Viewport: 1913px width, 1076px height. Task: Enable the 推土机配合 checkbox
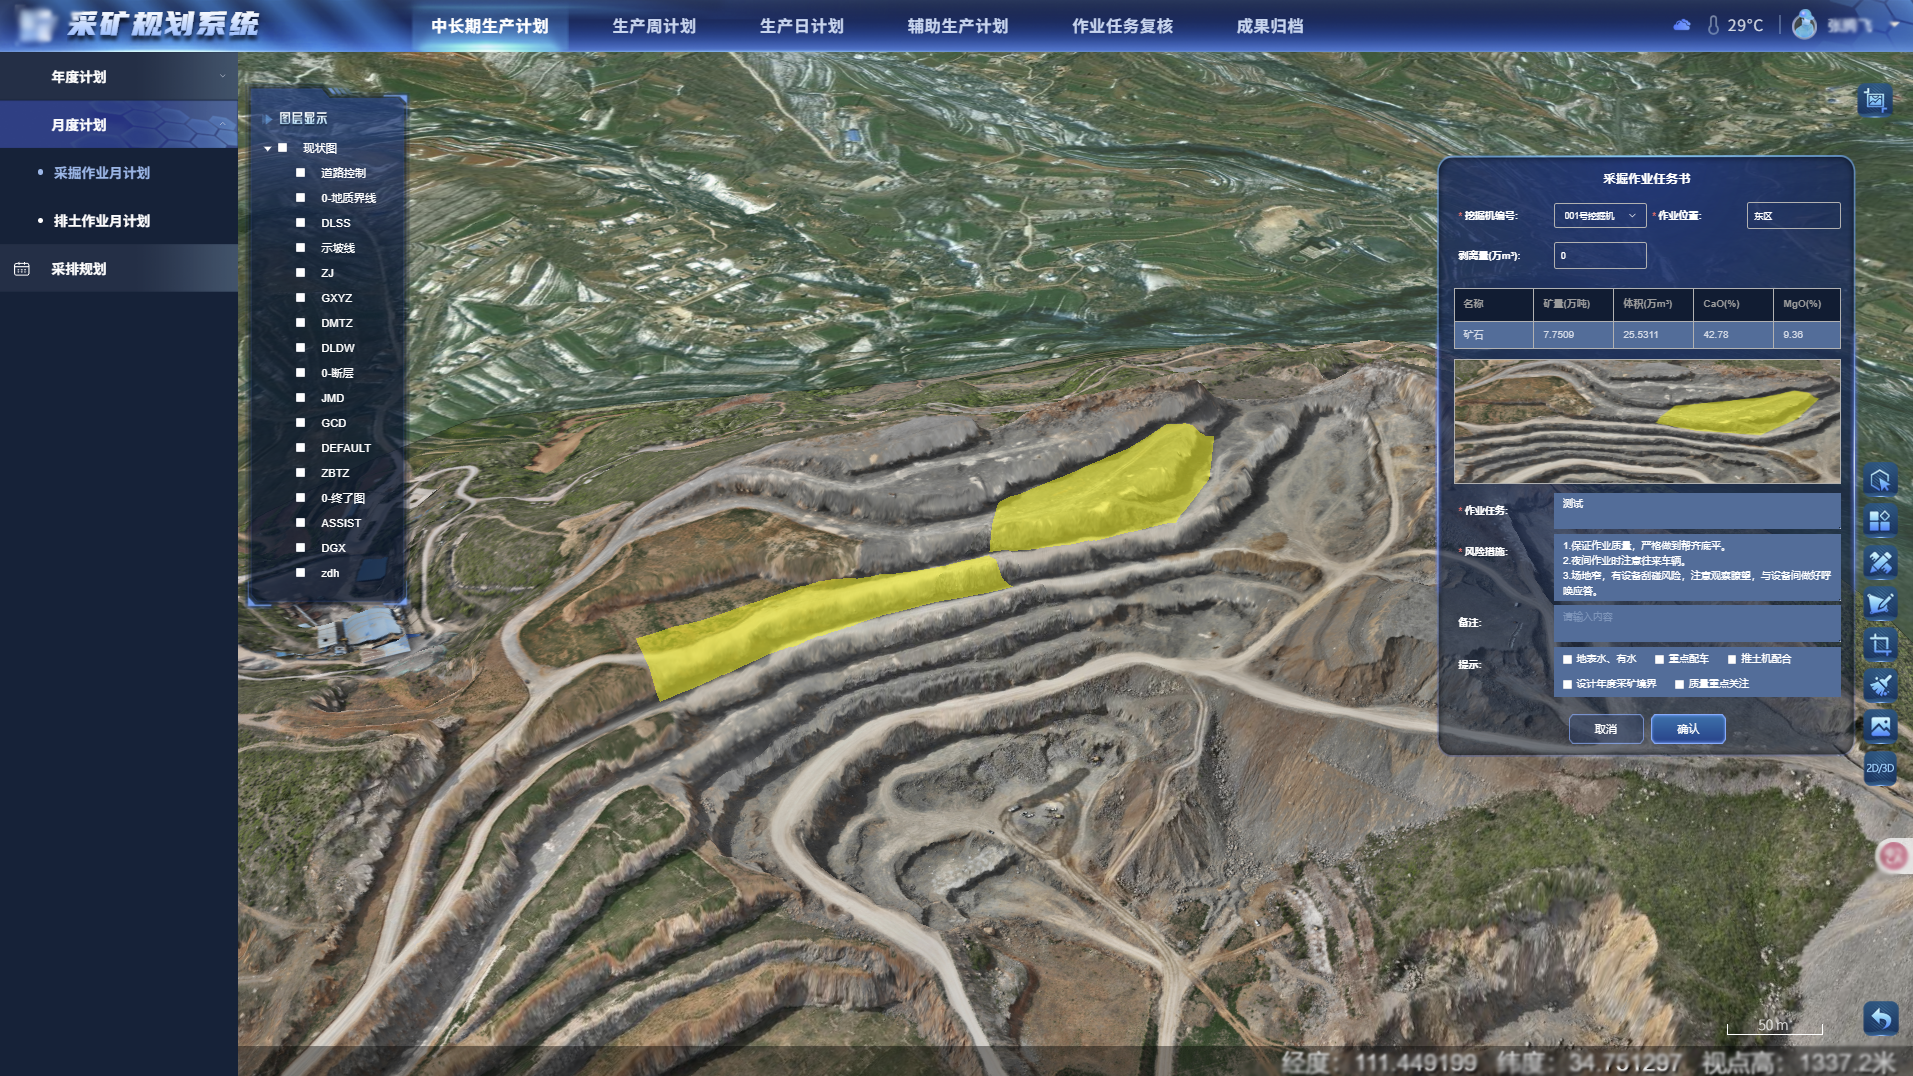(x=1732, y=659)
